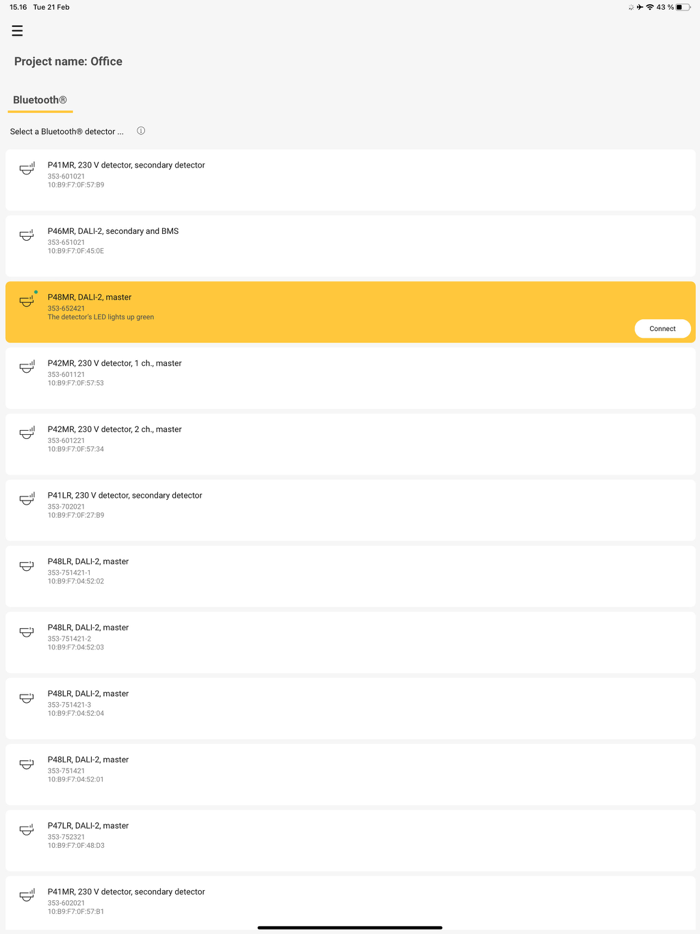Tap the Wi-Fi icon in status bar
Image resolution: width=700 pixels, height=934 pixels.
pyautogui.click(x=649, y=7)
